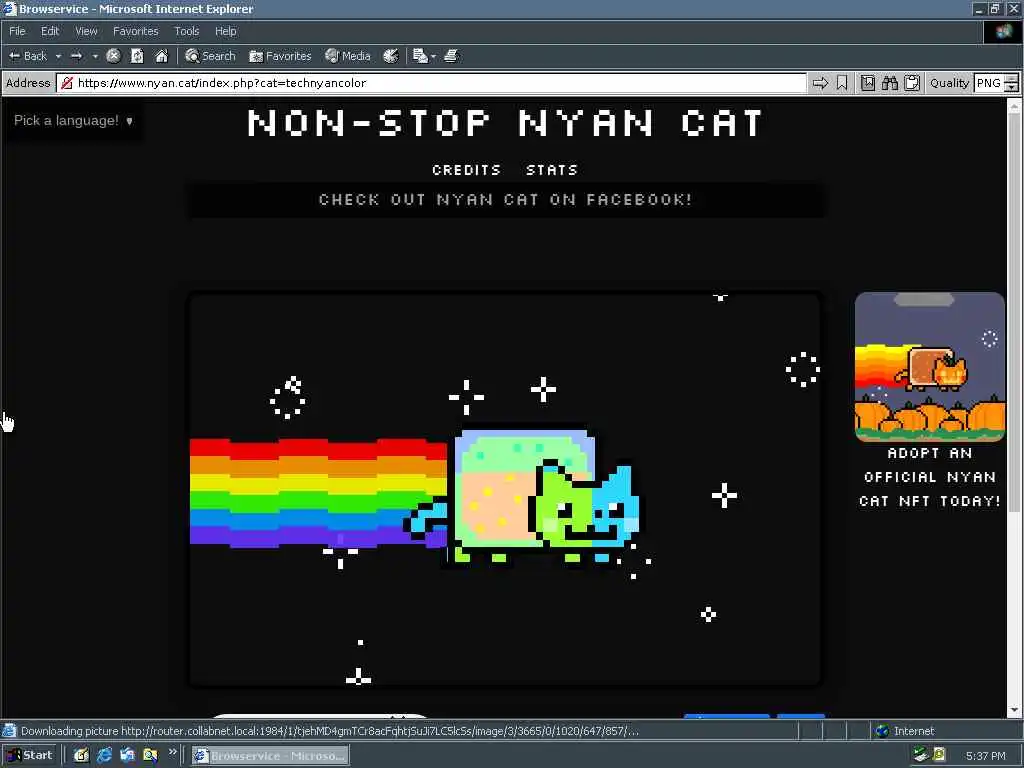
Task: Click the page scrollbar down arrow
Action: point(1014,710)
